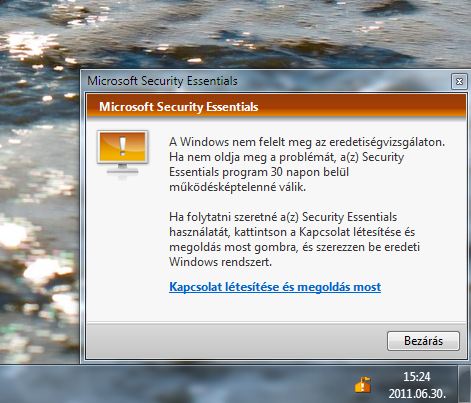This screenshot has height=403, width=471.
Task: Click the paragraph starting with A Windows nem felelt
Action: click(x=307, y=164)
